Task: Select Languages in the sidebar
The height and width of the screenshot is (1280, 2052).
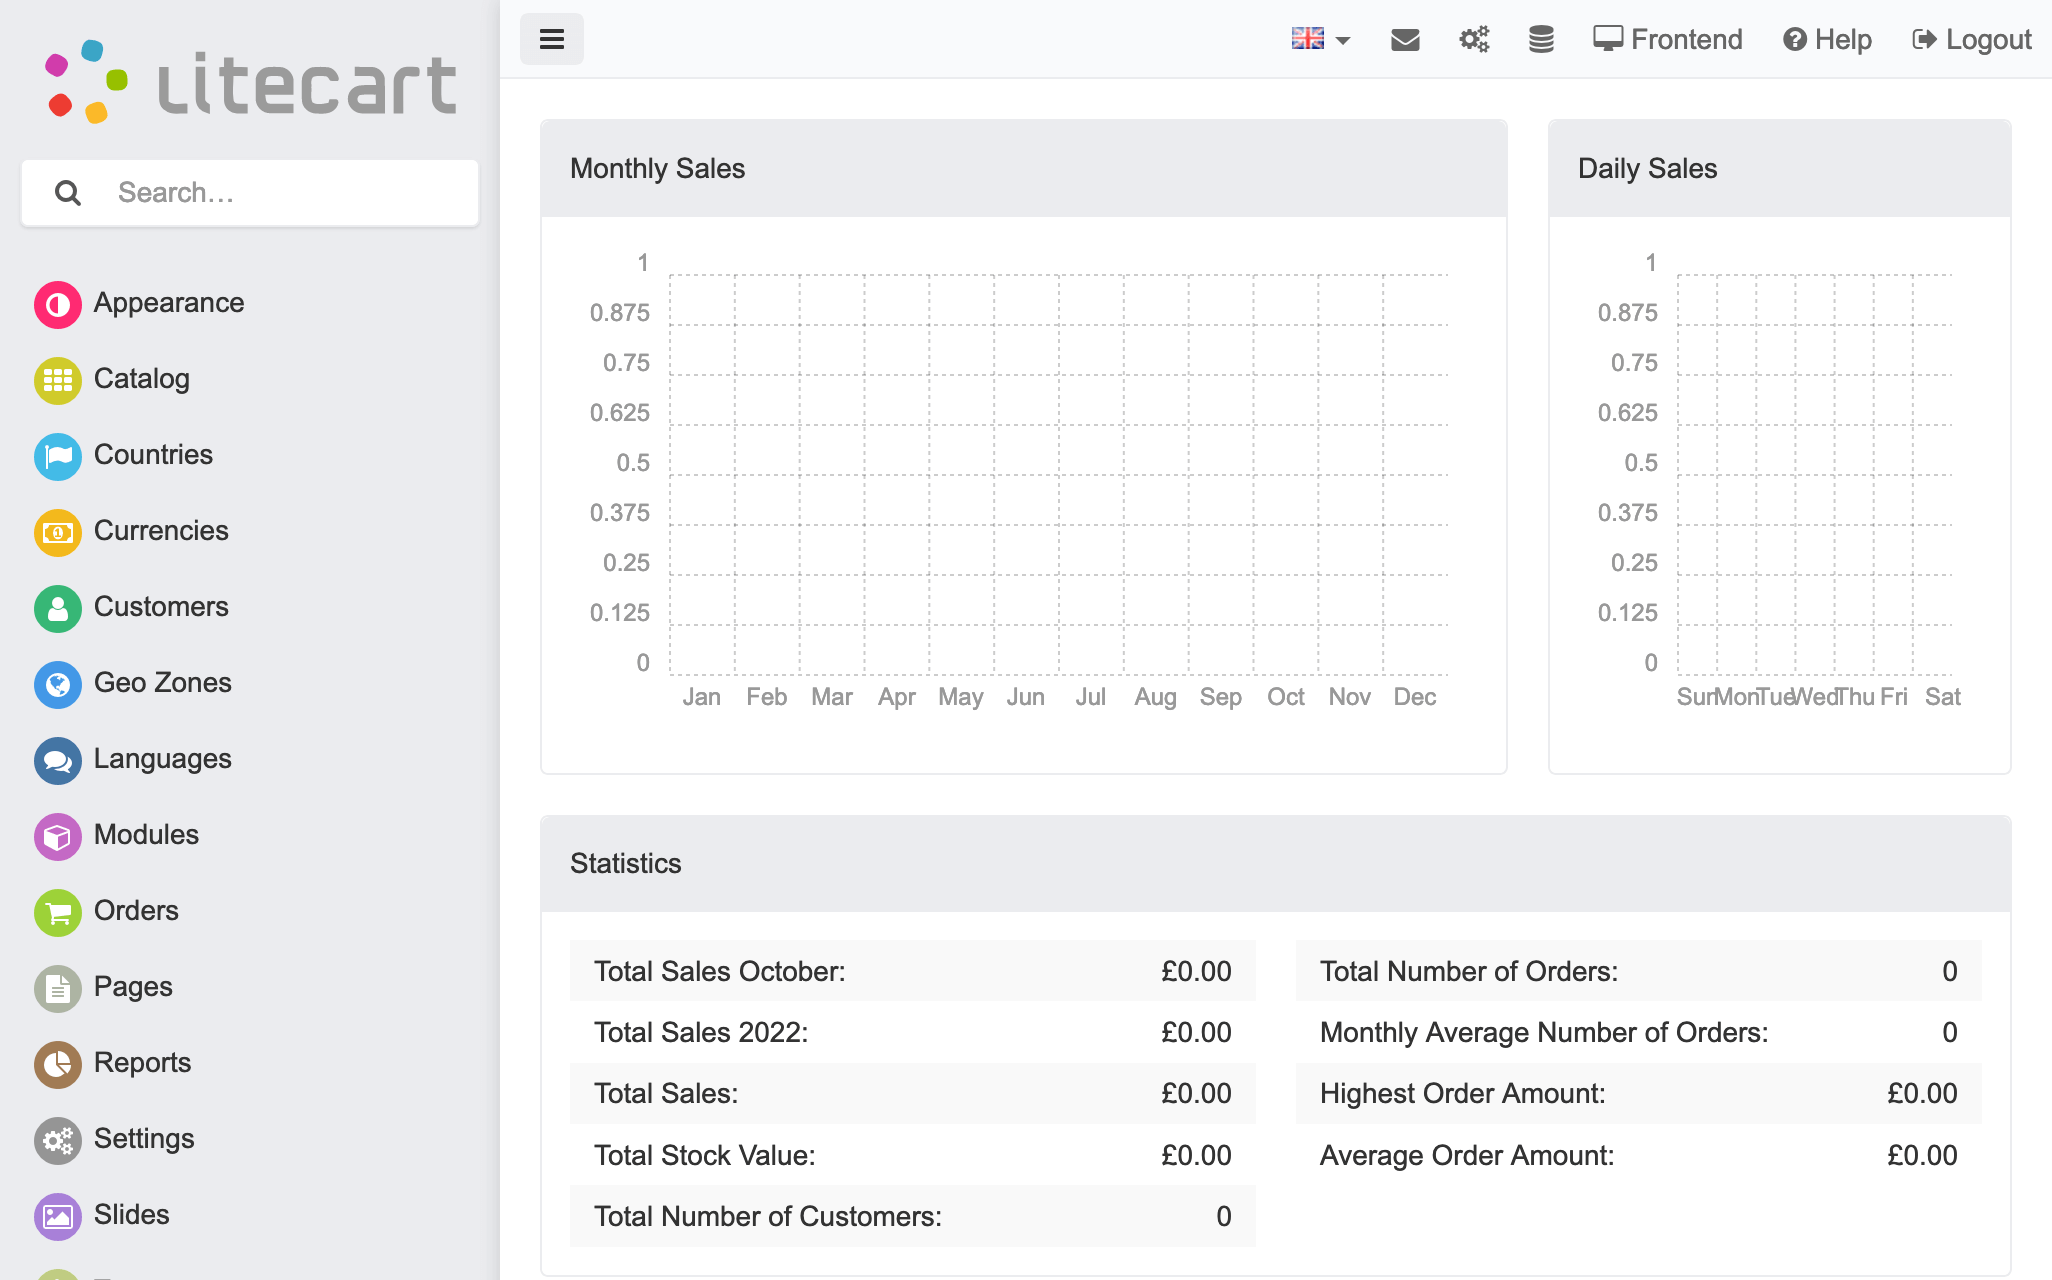Action: [162, 759]
